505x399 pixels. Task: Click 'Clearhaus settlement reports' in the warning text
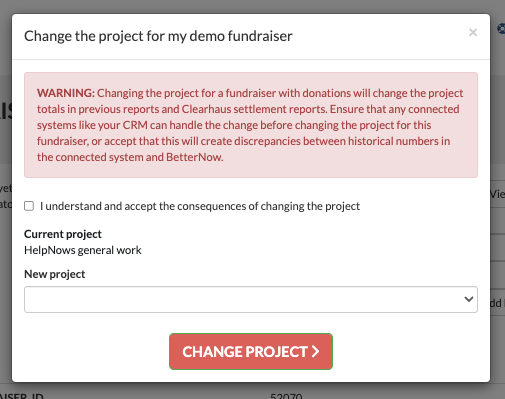[x=254, y=109]
